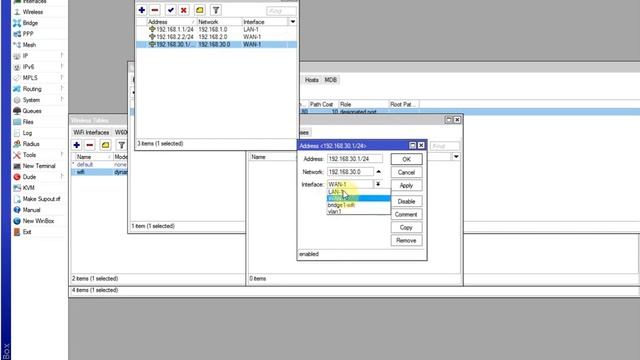The height and width of the screenshot is (360, 640).
Task: Click the Path Cost column header
Action: coord(322,104)
